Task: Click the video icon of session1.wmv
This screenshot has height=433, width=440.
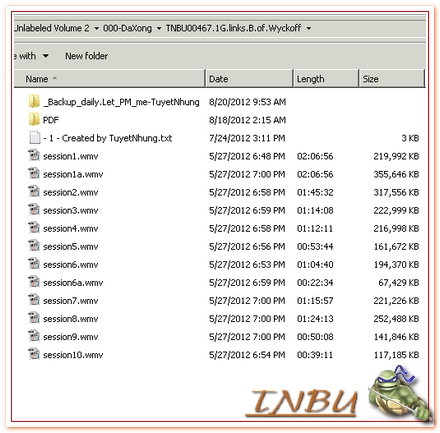Action: [x=34, y=156]
